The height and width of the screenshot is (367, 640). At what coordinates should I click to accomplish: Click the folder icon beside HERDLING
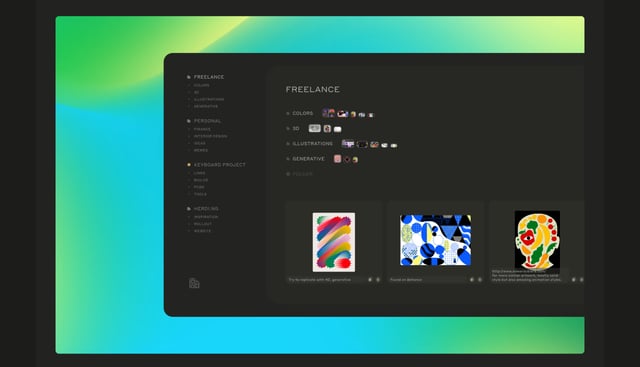189,209
